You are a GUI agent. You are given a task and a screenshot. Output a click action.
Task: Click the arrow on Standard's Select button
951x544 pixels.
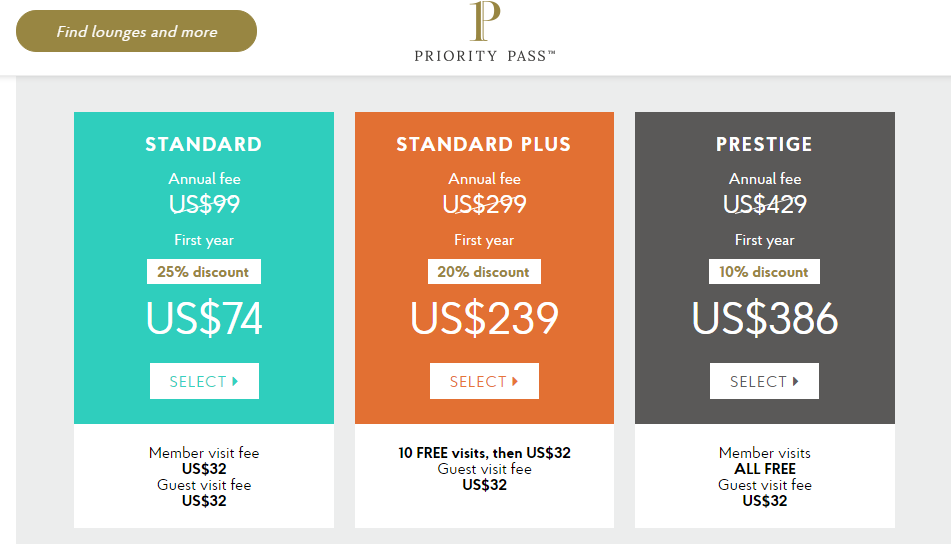click(x=235, y=381)
